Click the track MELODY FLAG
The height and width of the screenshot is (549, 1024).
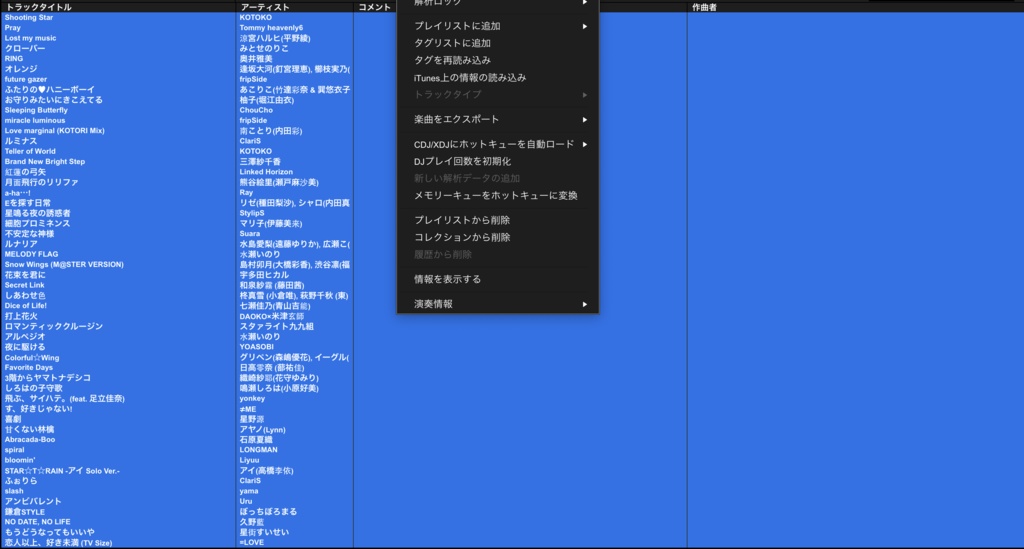pos(31,254)
